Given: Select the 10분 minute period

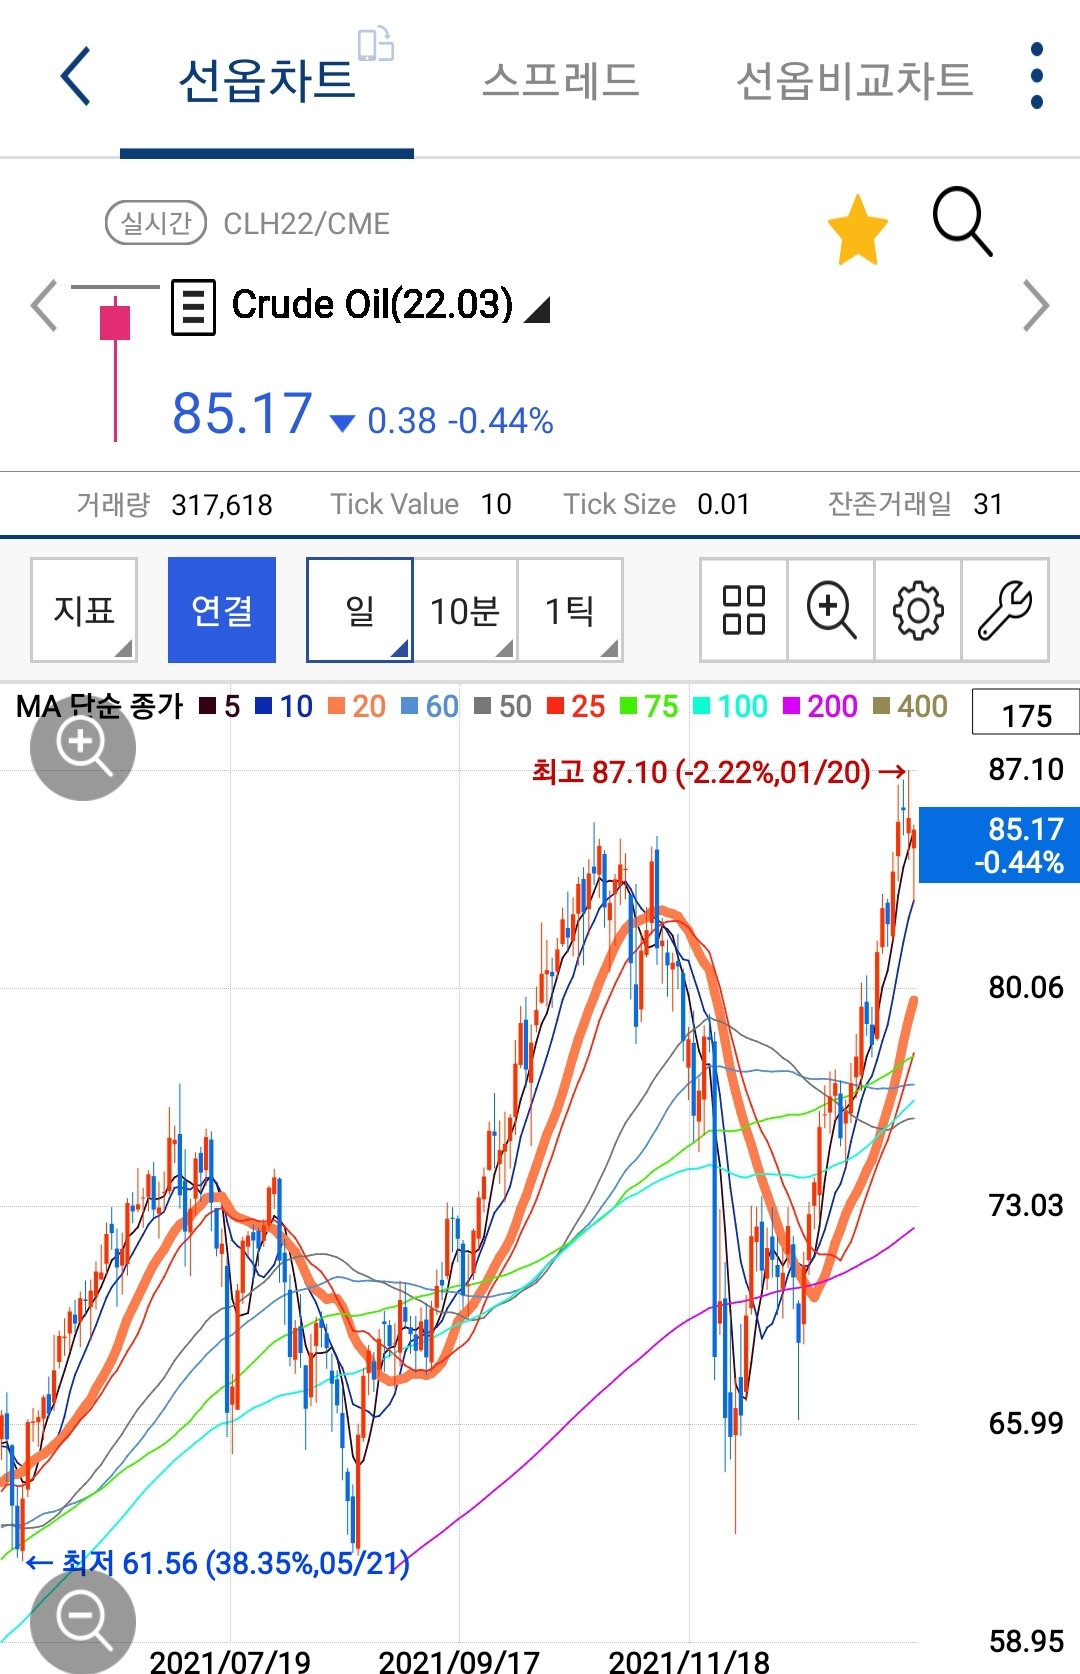Looking at the screenshot, I should point(465,610).
